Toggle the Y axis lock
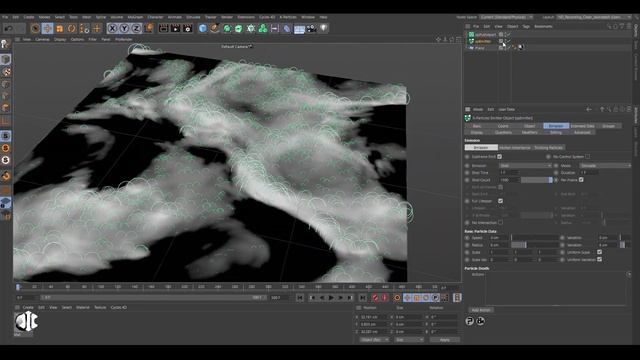This screenshot has height=360, width=640. (124, 28)
